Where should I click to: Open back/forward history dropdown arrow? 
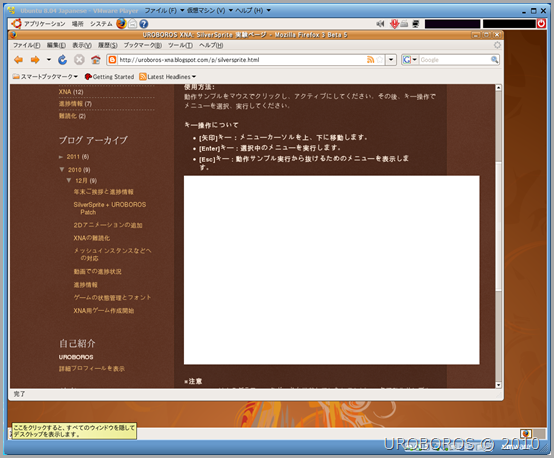click(49, 60)
